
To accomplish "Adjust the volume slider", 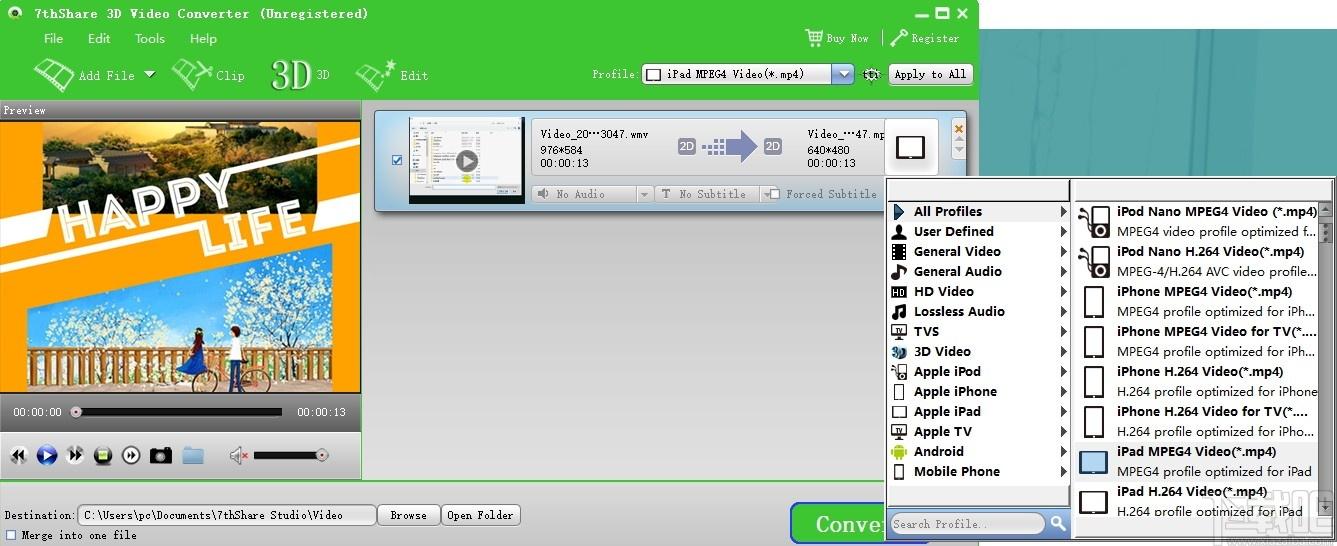I will click(x=290, y=456).
